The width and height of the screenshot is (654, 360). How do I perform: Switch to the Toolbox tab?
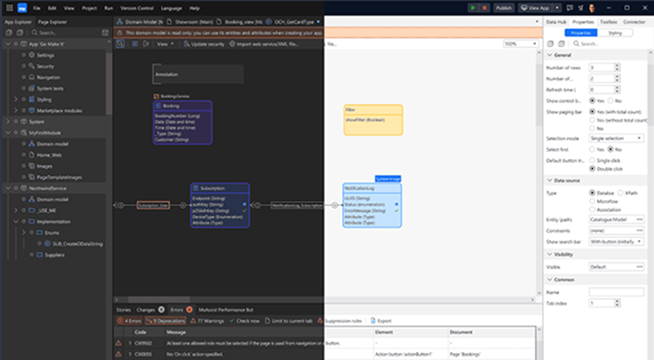click(608, 22)
